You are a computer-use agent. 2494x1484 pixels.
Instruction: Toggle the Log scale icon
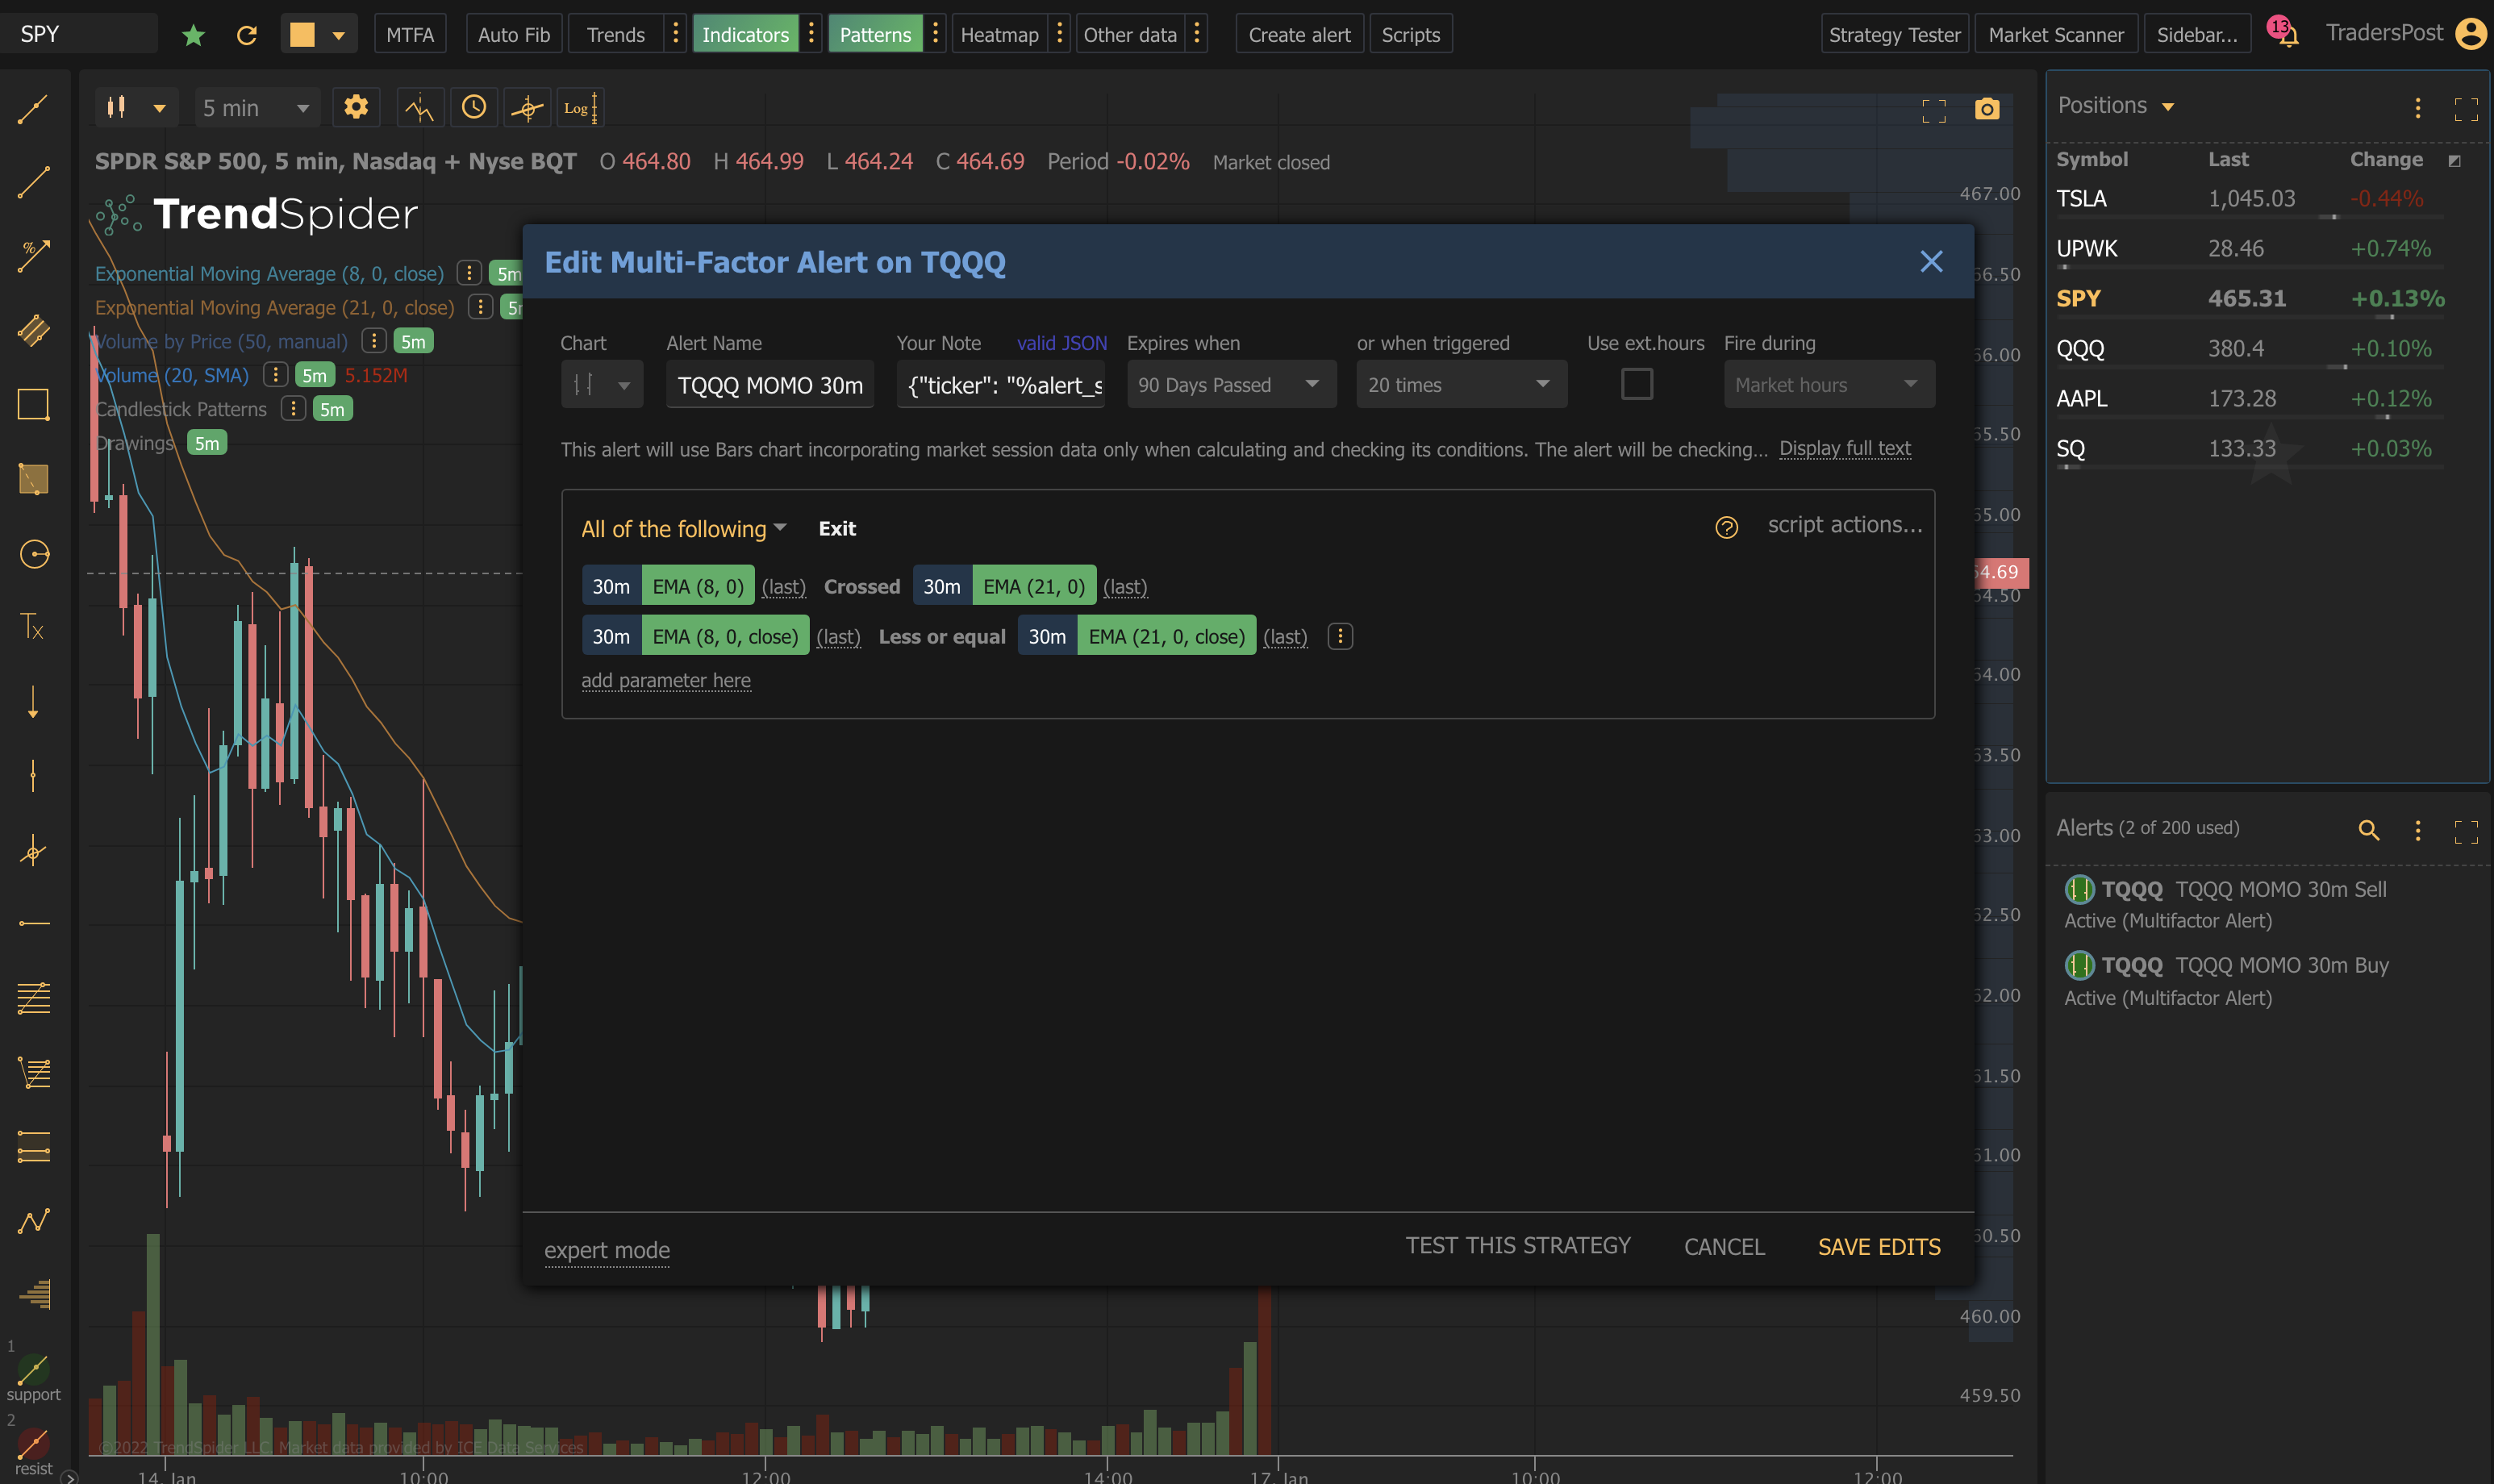tap(580, 107)
